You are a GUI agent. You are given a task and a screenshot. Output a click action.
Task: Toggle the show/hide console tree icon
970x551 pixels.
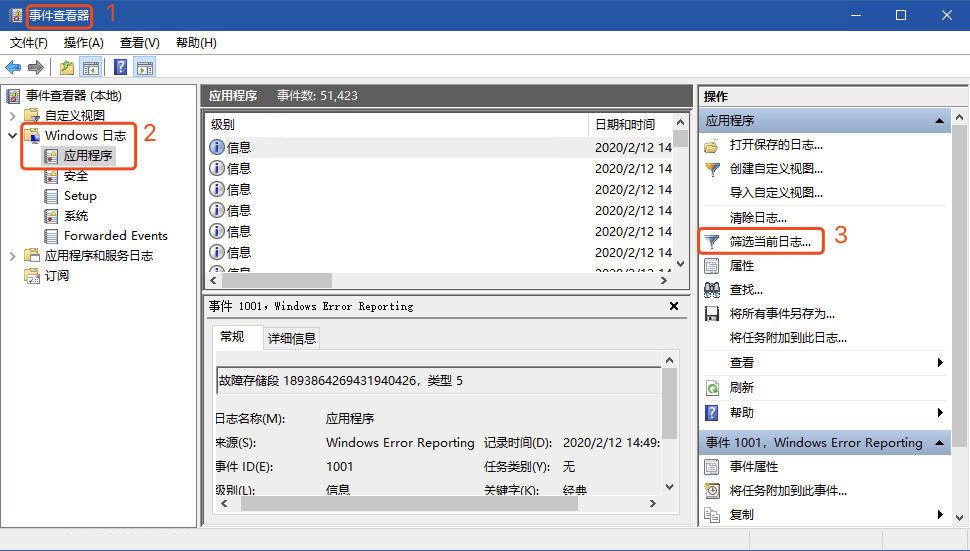pyautogui.click(x=91, y=67)
